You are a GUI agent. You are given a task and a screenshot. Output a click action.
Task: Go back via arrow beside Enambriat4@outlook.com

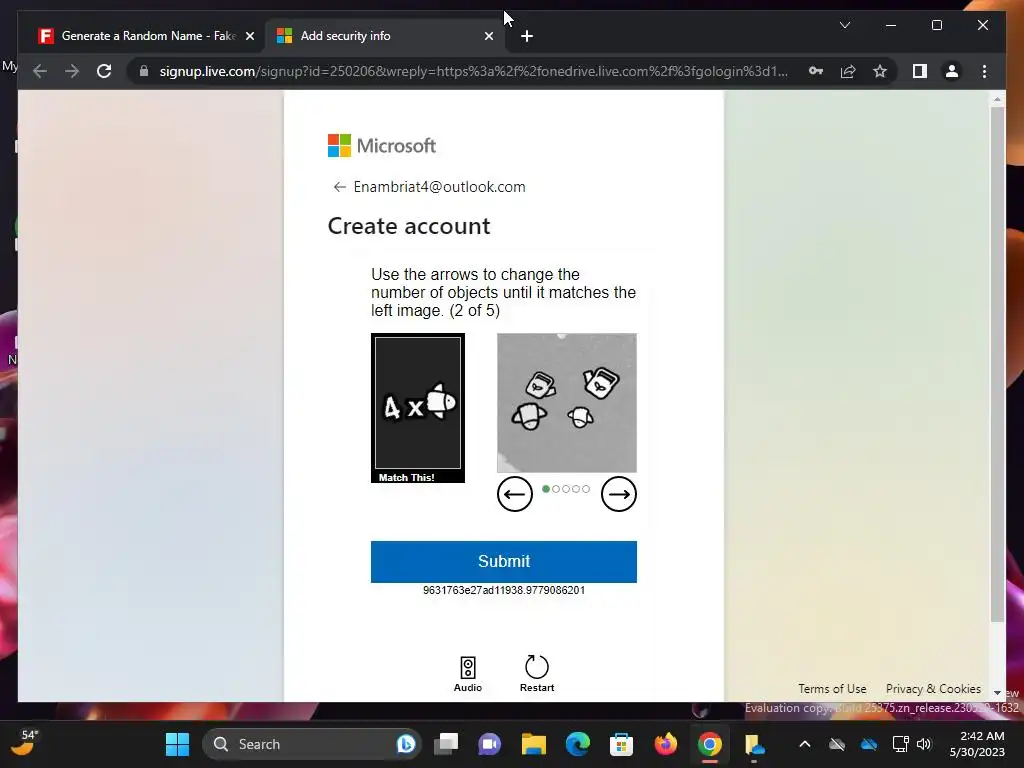[x=339, y=187]
